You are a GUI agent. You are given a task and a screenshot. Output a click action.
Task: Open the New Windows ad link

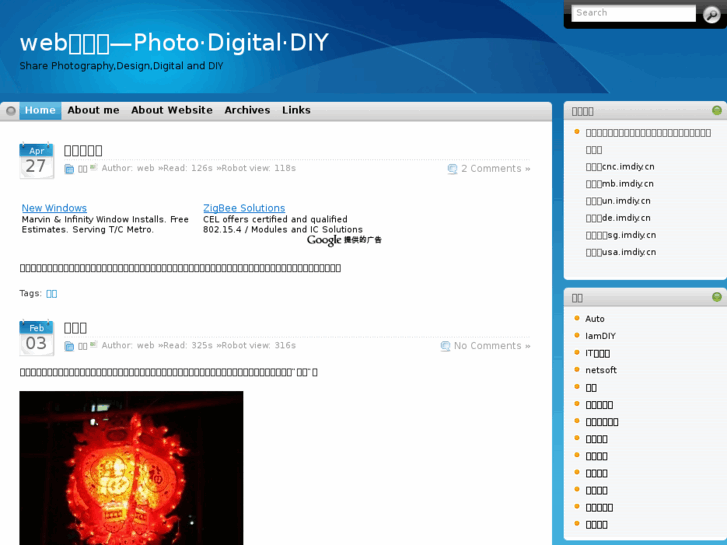coord(54,208)
